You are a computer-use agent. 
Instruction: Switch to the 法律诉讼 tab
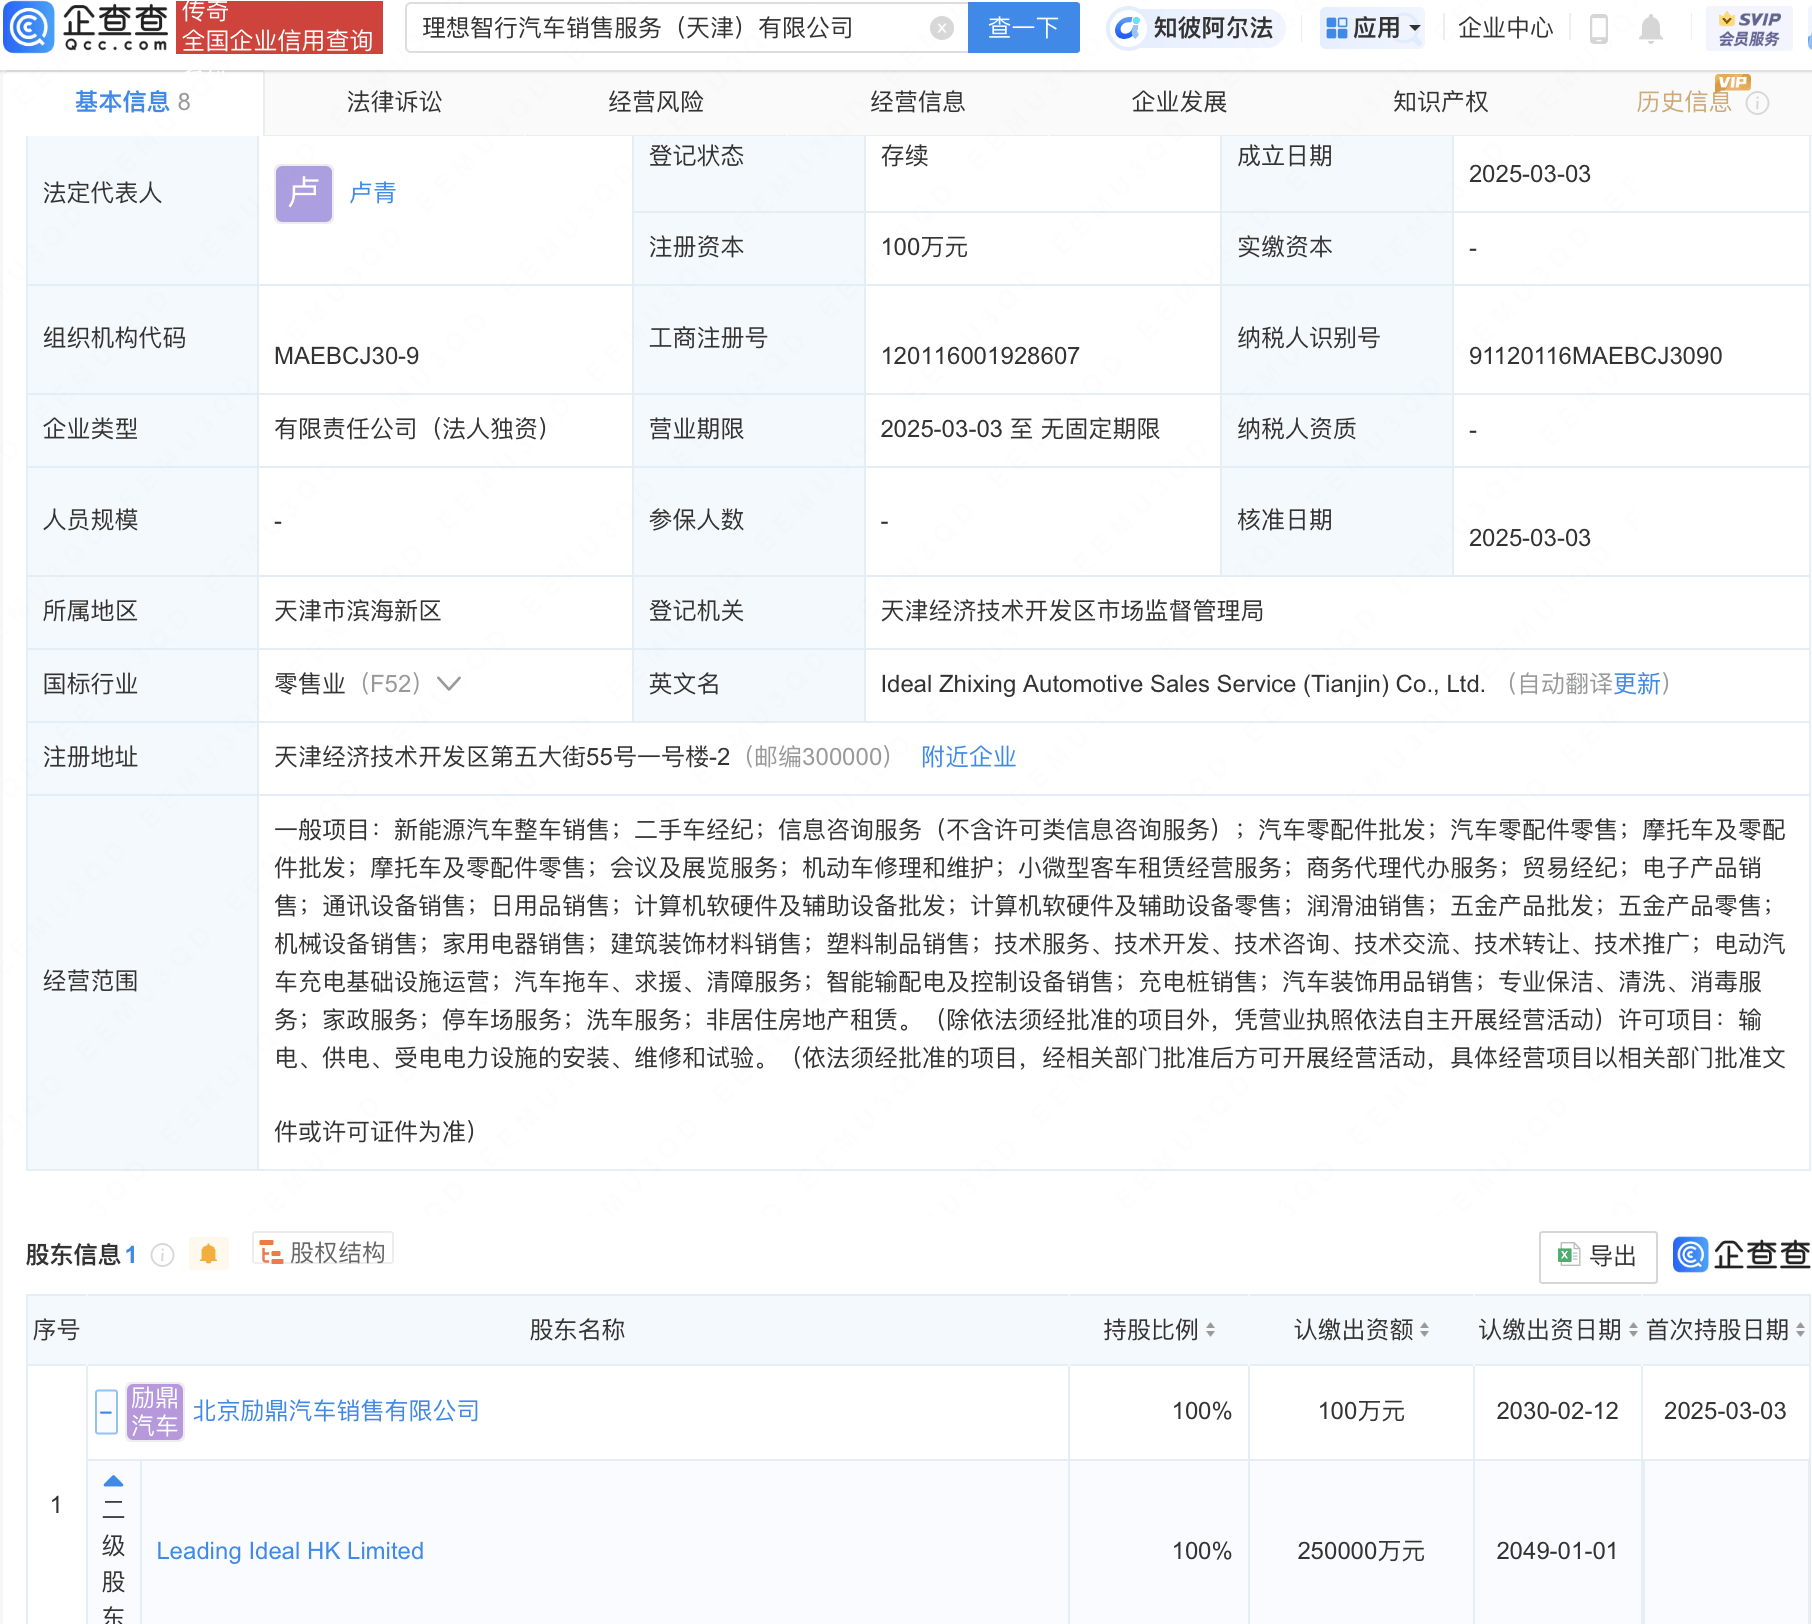[x=394, y=102]
